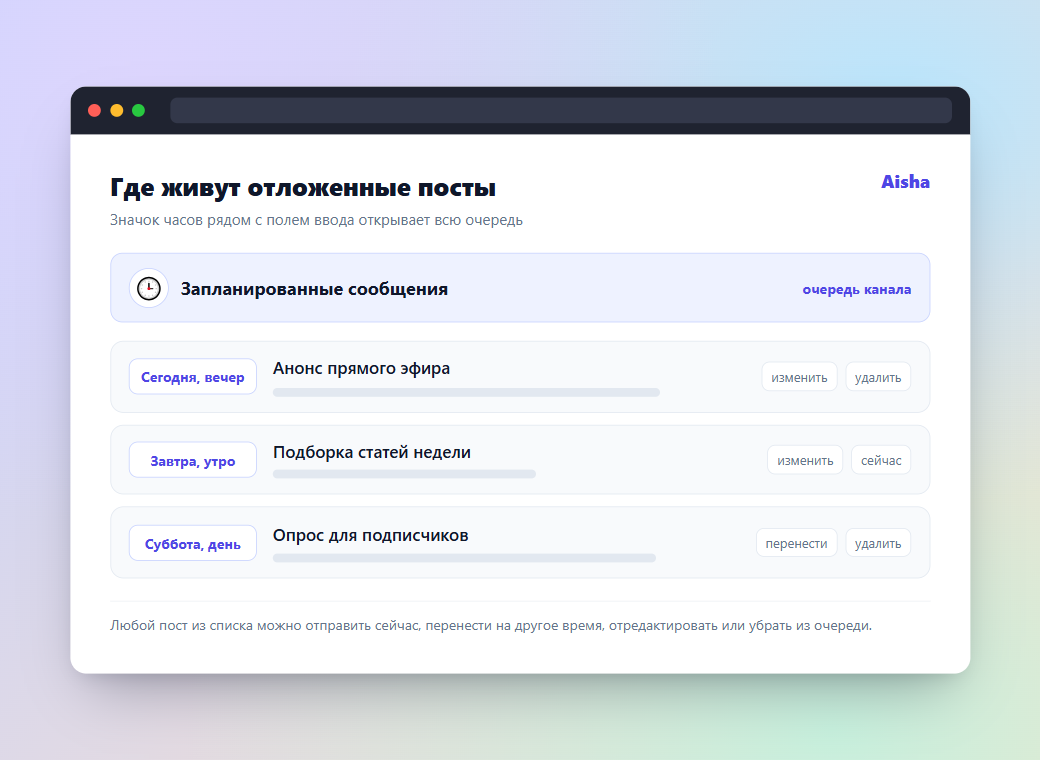Click 'перенести' for Опрос для подписчиков
This screenshot has height=760, width=1040.
point(796,542)
